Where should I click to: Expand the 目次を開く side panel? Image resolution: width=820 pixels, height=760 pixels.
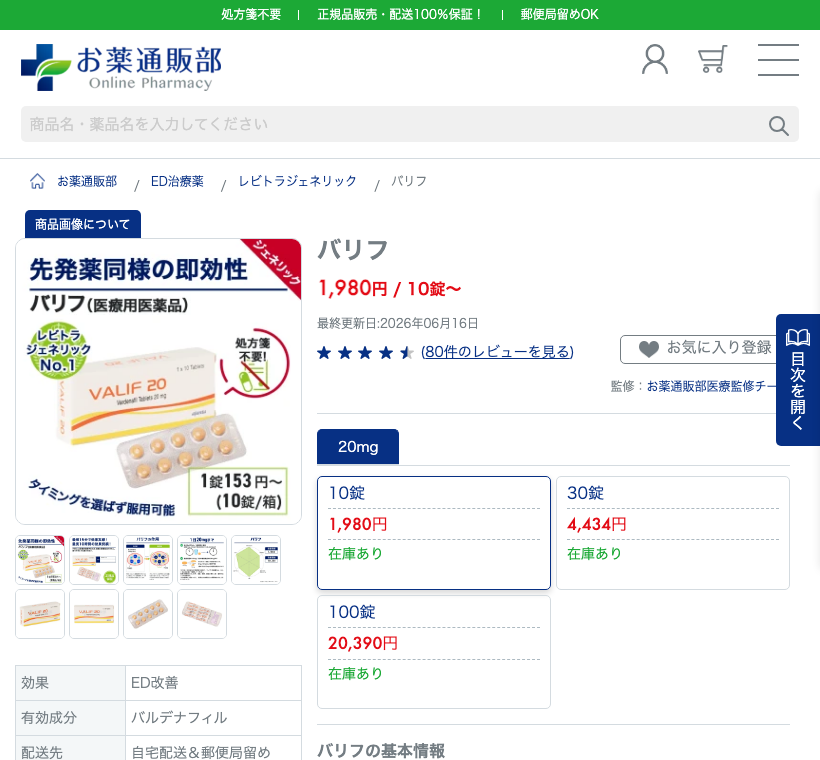[798, 380]
